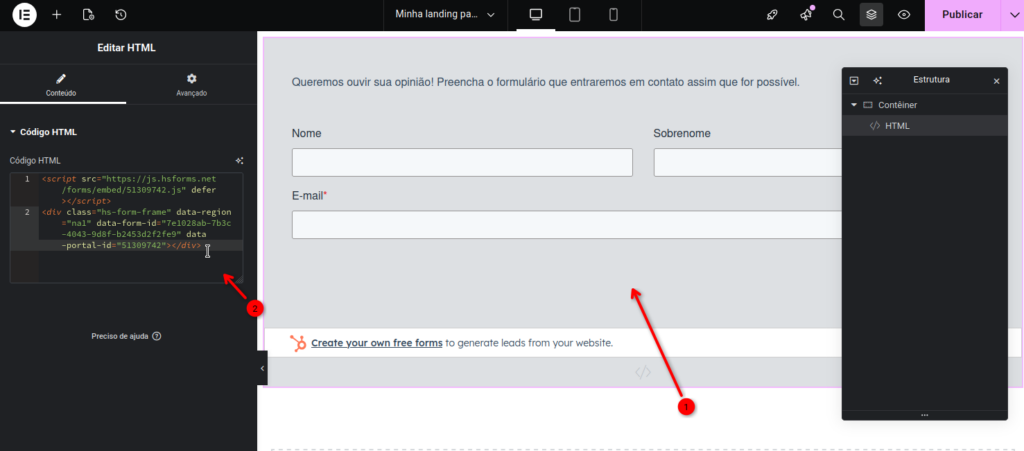Toggle the Structure layers panel icon

point(871,15)
